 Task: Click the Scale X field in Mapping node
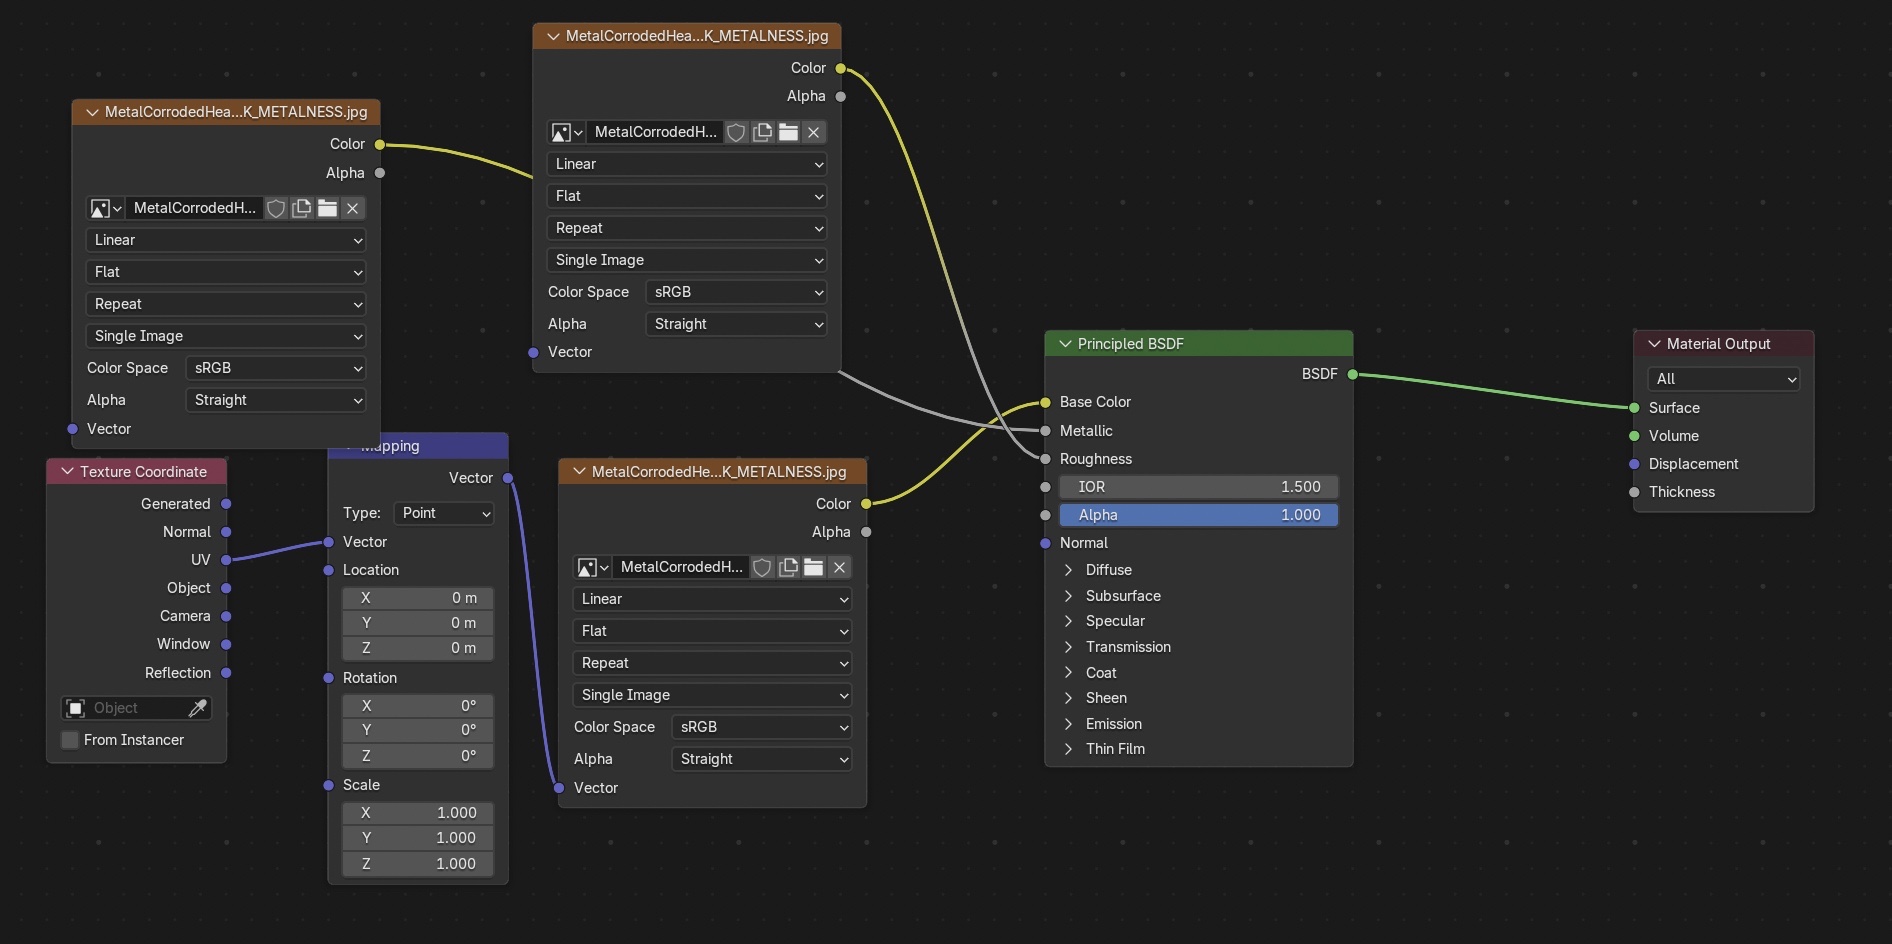418,813
